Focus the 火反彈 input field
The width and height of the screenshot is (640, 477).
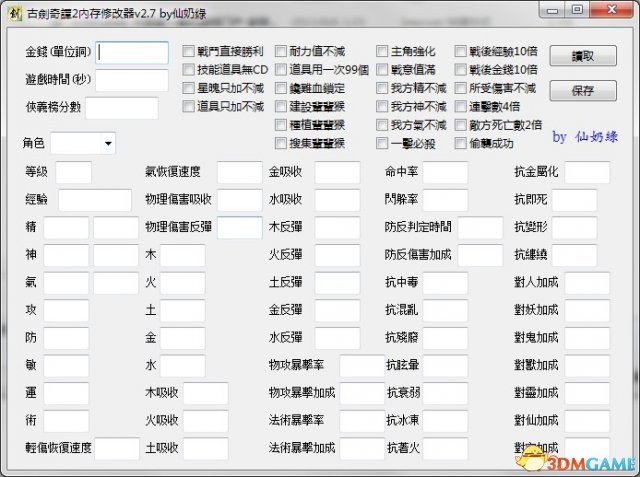pos(337,255)
